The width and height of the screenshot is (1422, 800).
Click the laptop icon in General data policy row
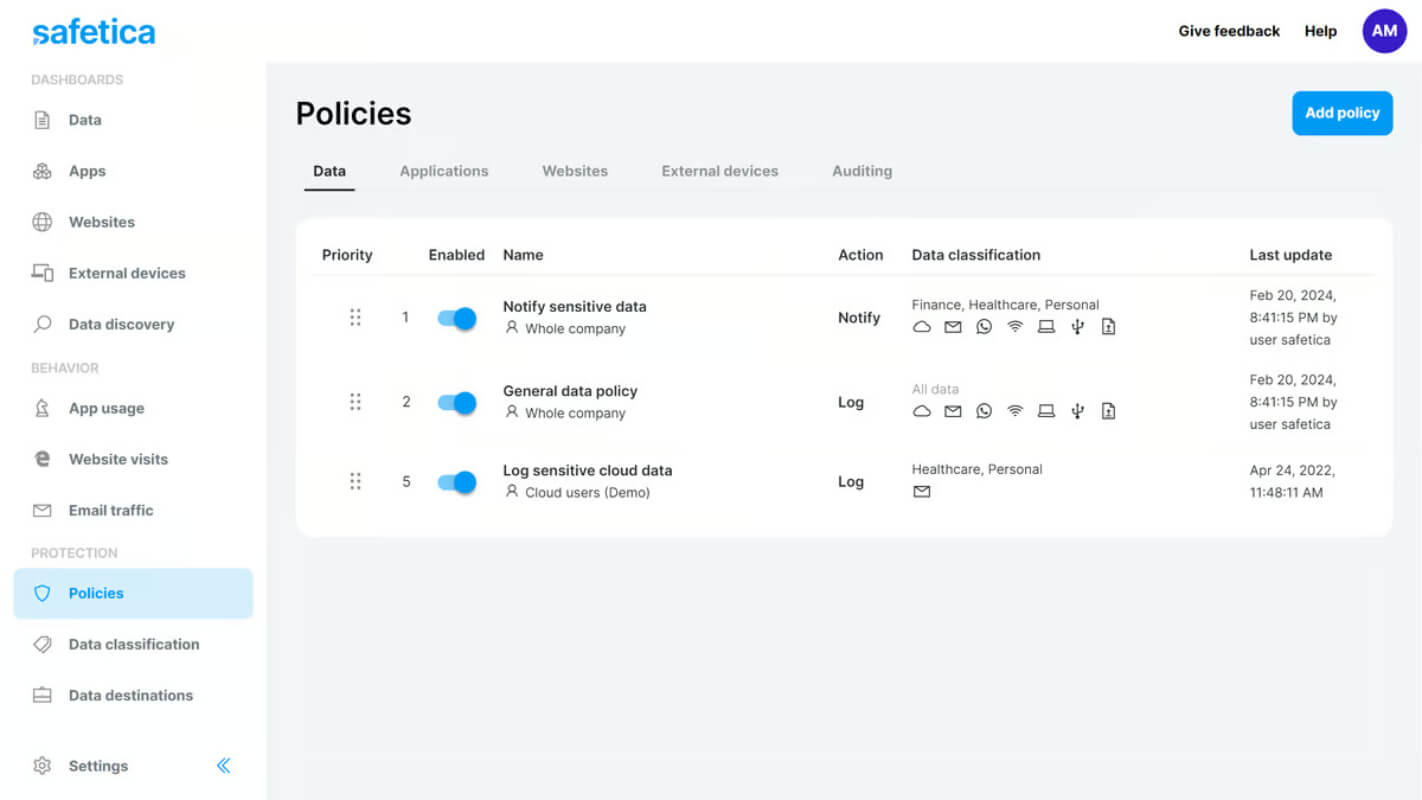(x=1046, y=411)
